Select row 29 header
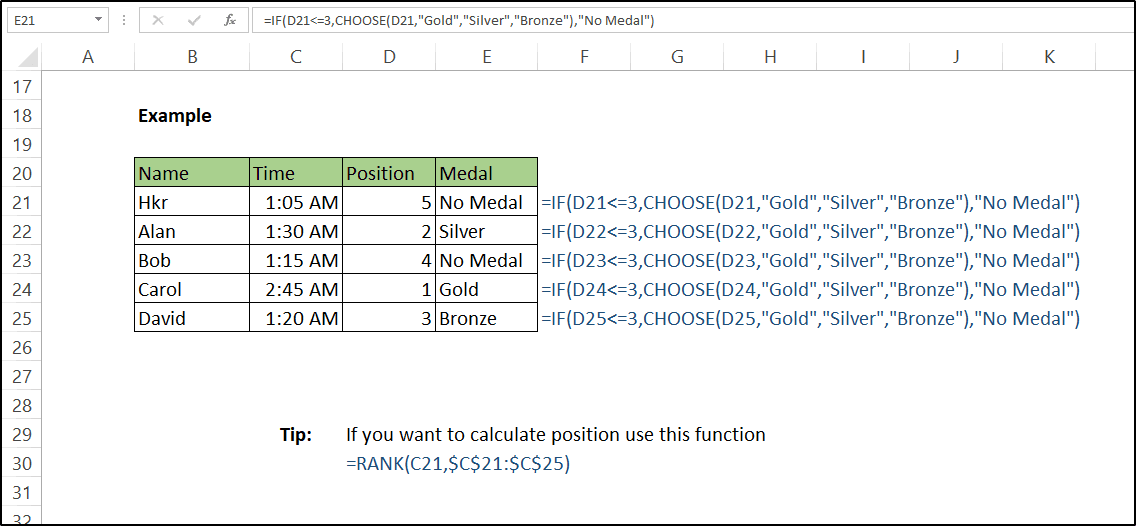 [23, 435]
